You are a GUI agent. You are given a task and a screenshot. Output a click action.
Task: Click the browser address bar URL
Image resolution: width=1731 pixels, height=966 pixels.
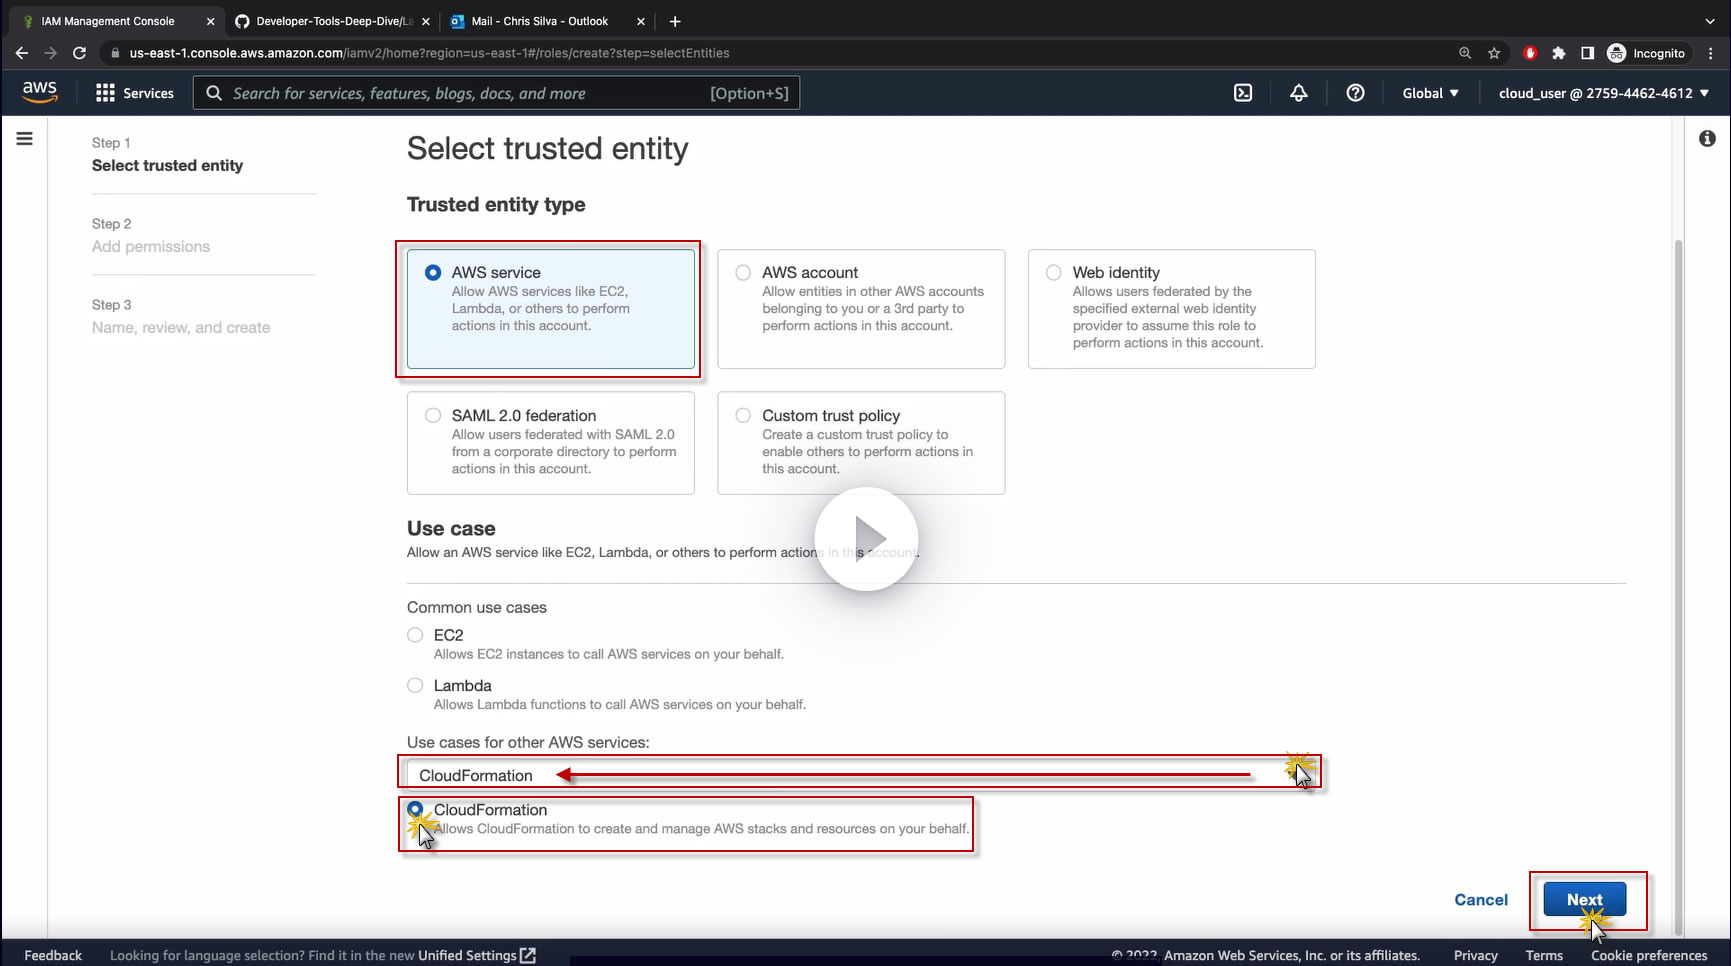(430, 53)
